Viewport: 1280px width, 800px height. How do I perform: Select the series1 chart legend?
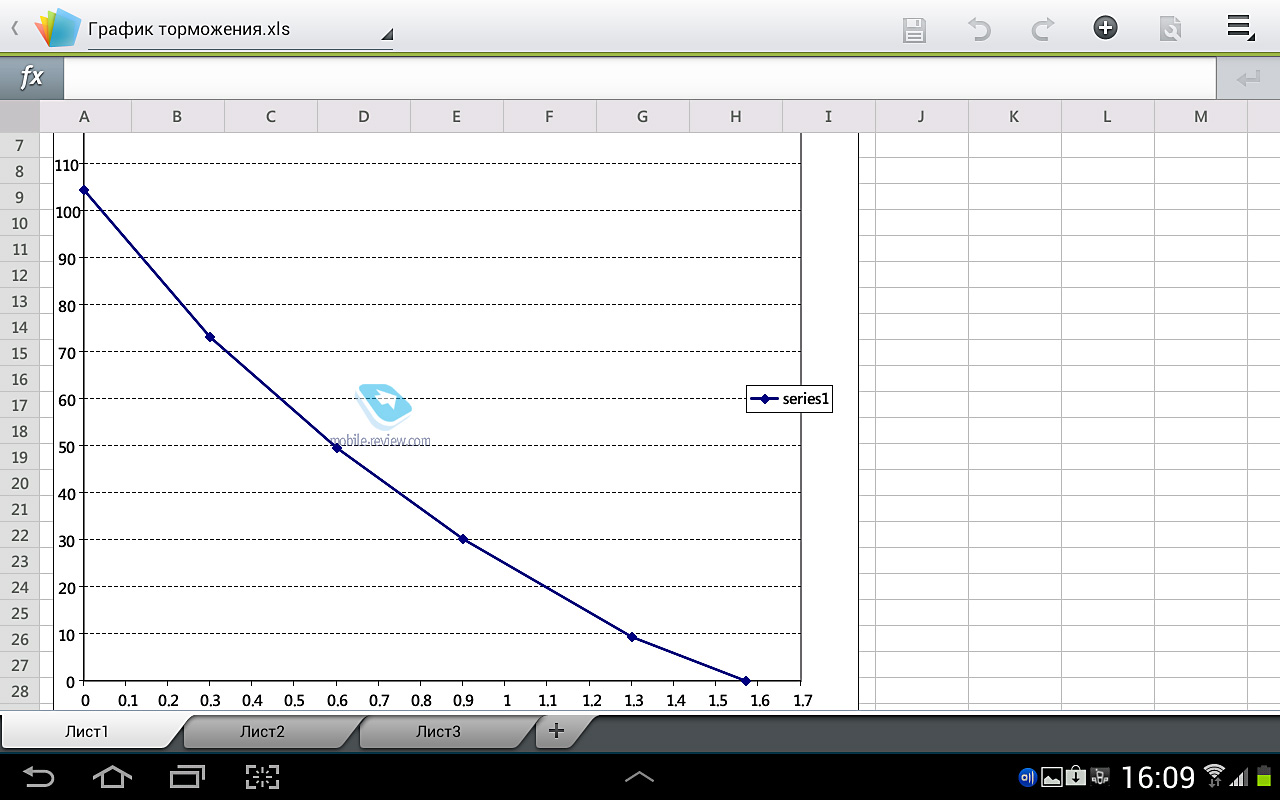pyautogui.click(x=790, y=399)
